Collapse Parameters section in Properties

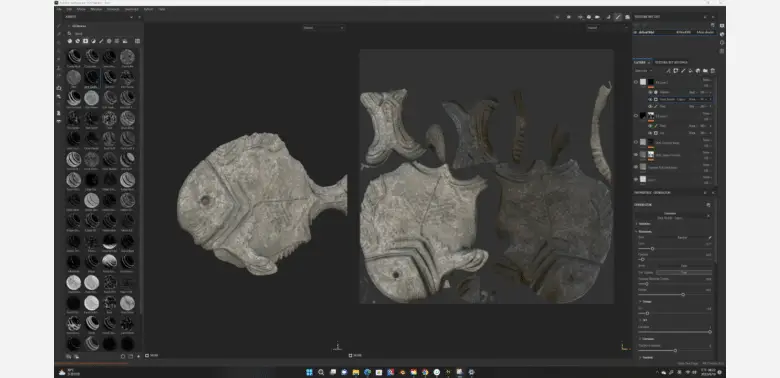point(636,232)
